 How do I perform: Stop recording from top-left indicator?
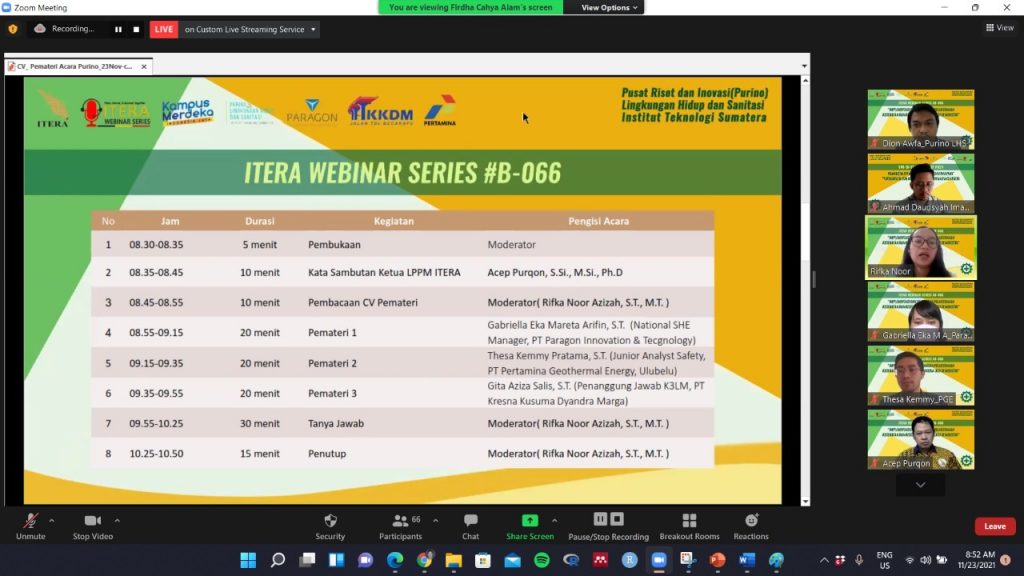[136, 29]
